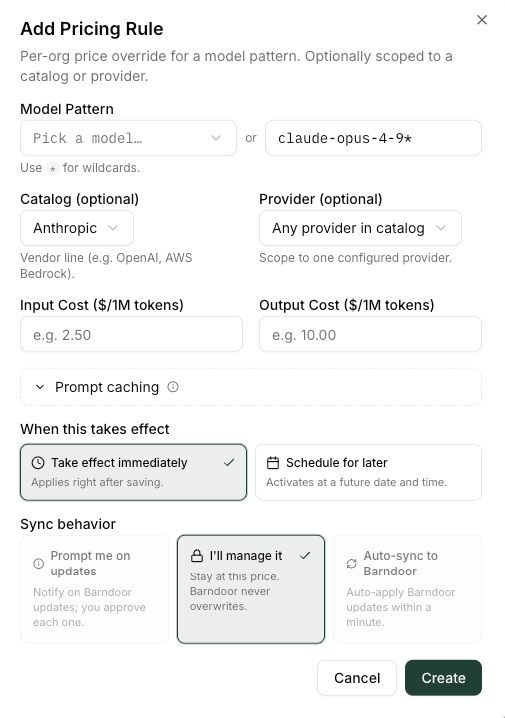The image size is (505, 718).
Task: Choose Prompt me on updates sync behavior
Action: (x=94, y=589)
